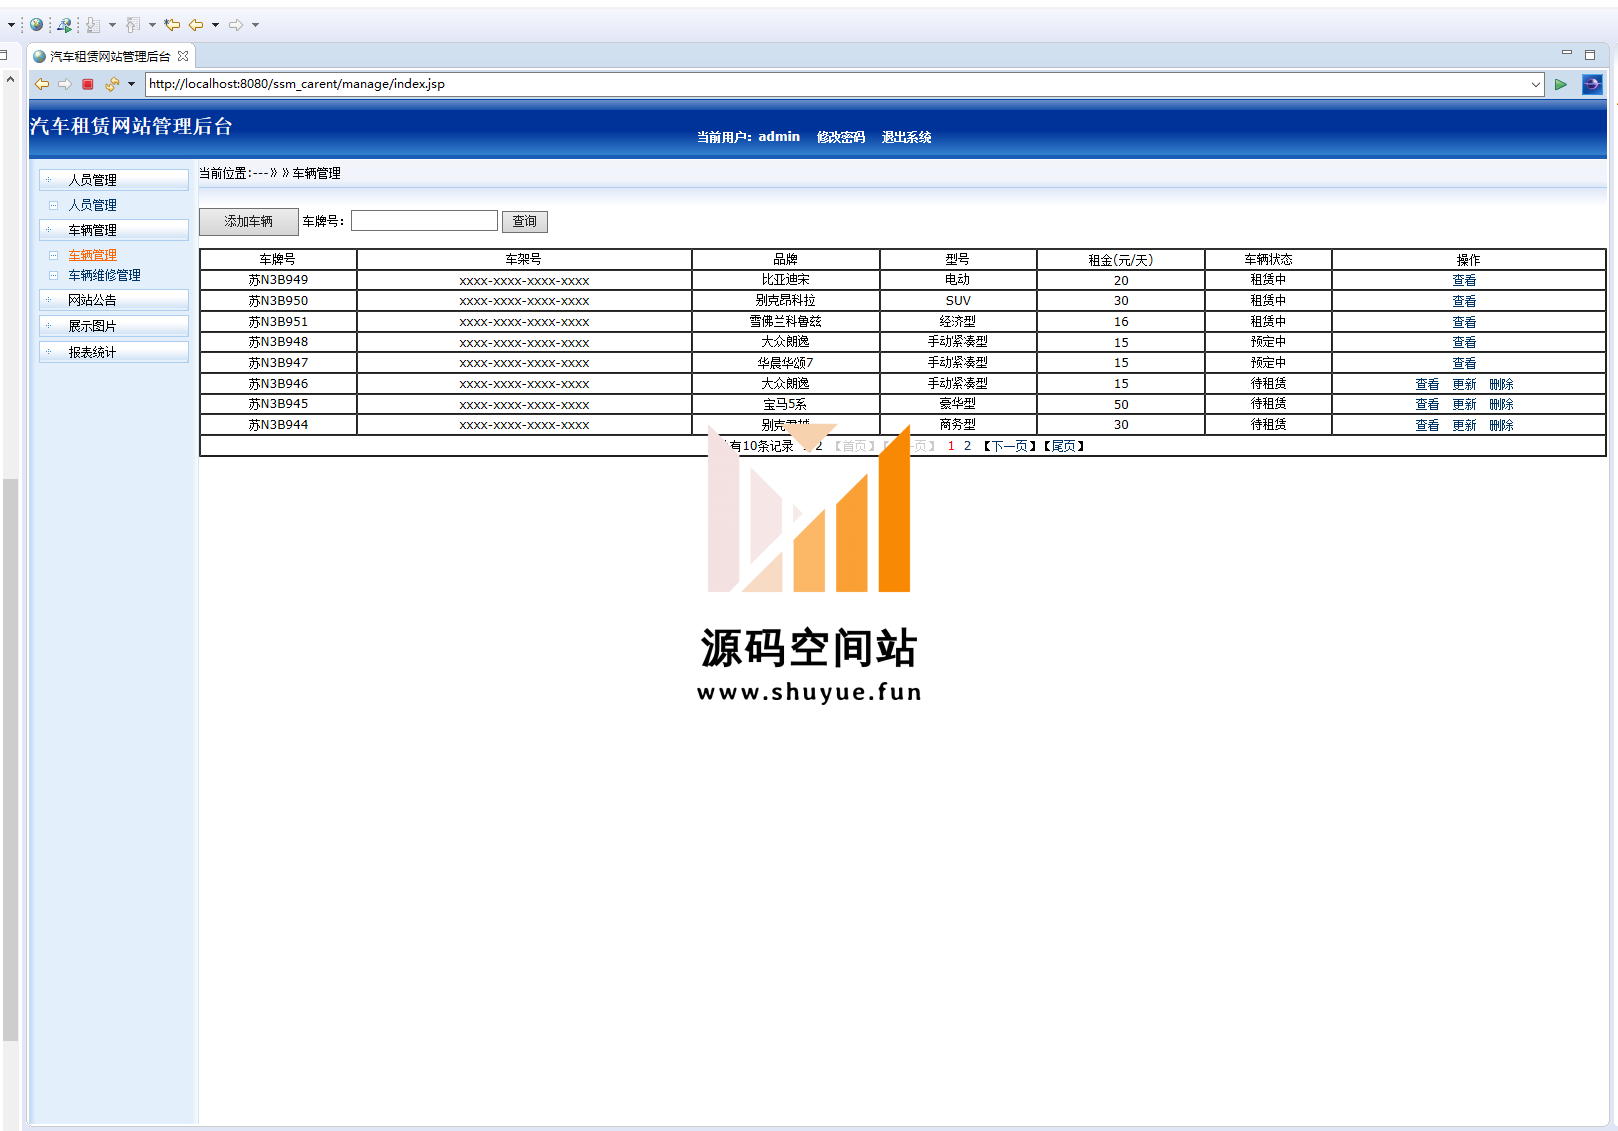The height and width of the screenshot is (1131, 1618).
Task: Click 删除 for vehicle 苏N3B945
Action: (1501, 404)
